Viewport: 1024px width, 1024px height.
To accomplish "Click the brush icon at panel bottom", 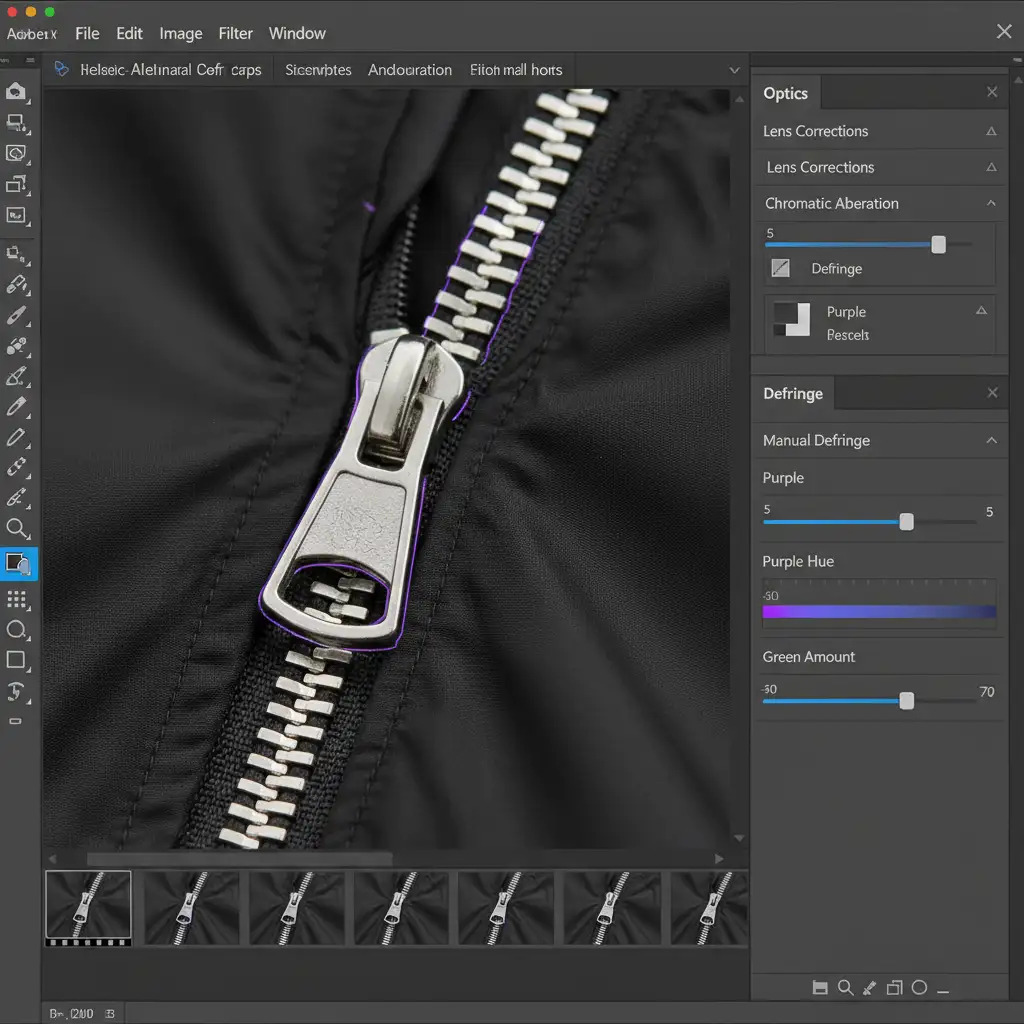I will click(x=869, y=988).
